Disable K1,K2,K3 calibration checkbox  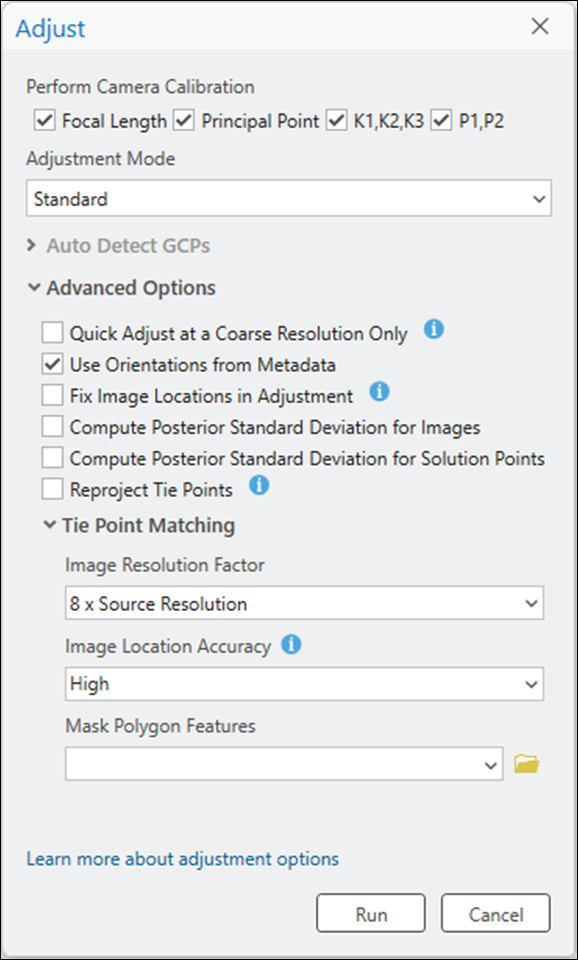pyautogui.click(x=336, y=121)
